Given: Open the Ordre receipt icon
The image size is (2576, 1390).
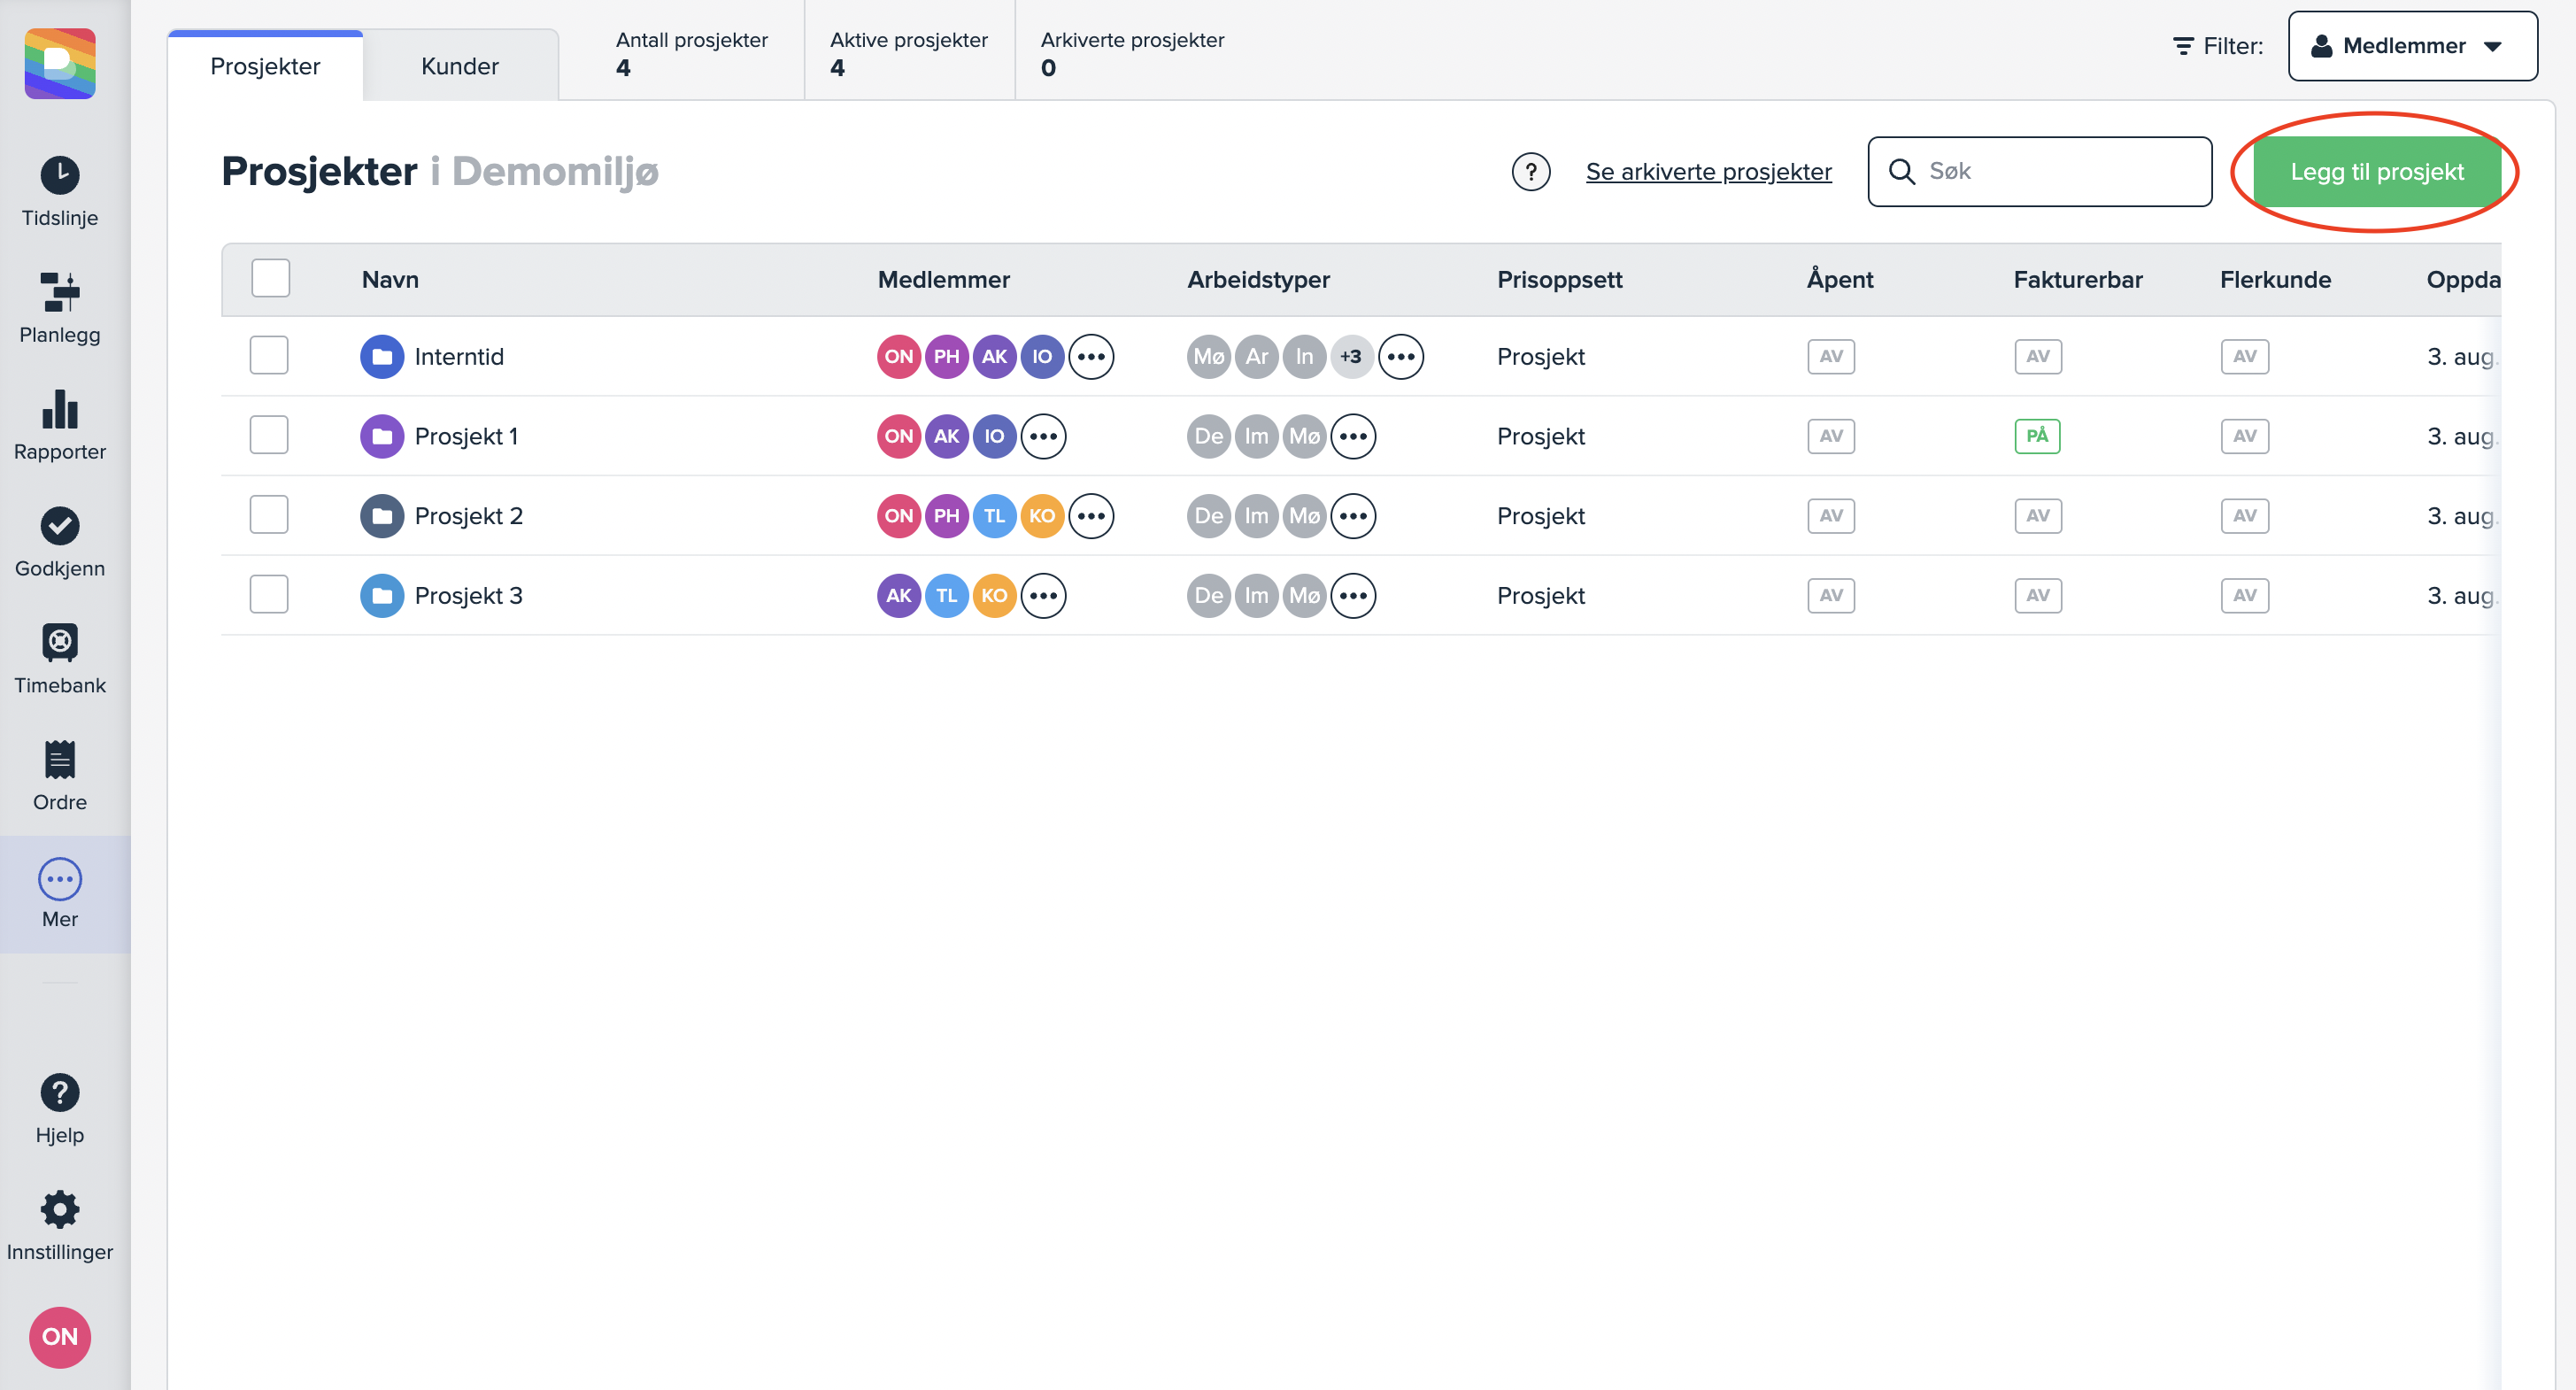Looking at the screenshot, I should (60, 760).
